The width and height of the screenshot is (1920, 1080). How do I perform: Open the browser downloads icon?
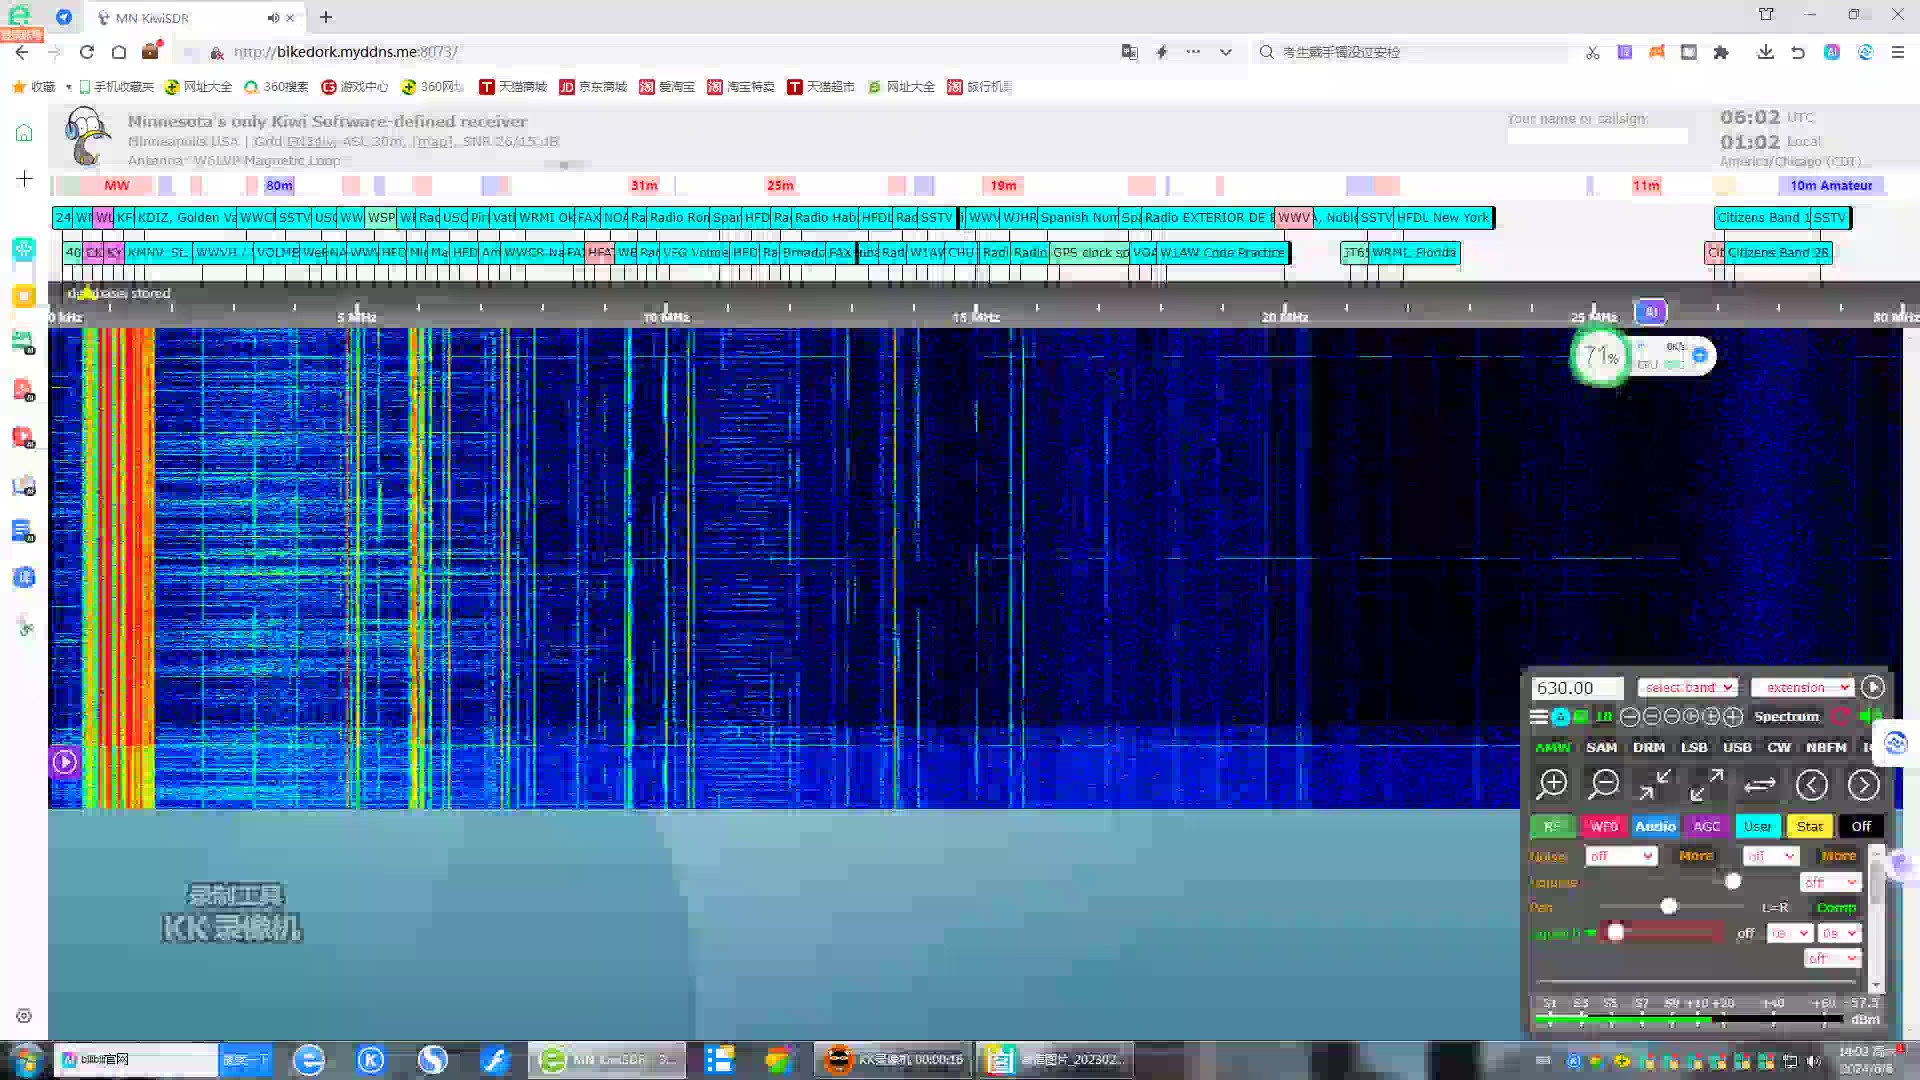[x=1765, y=52]
